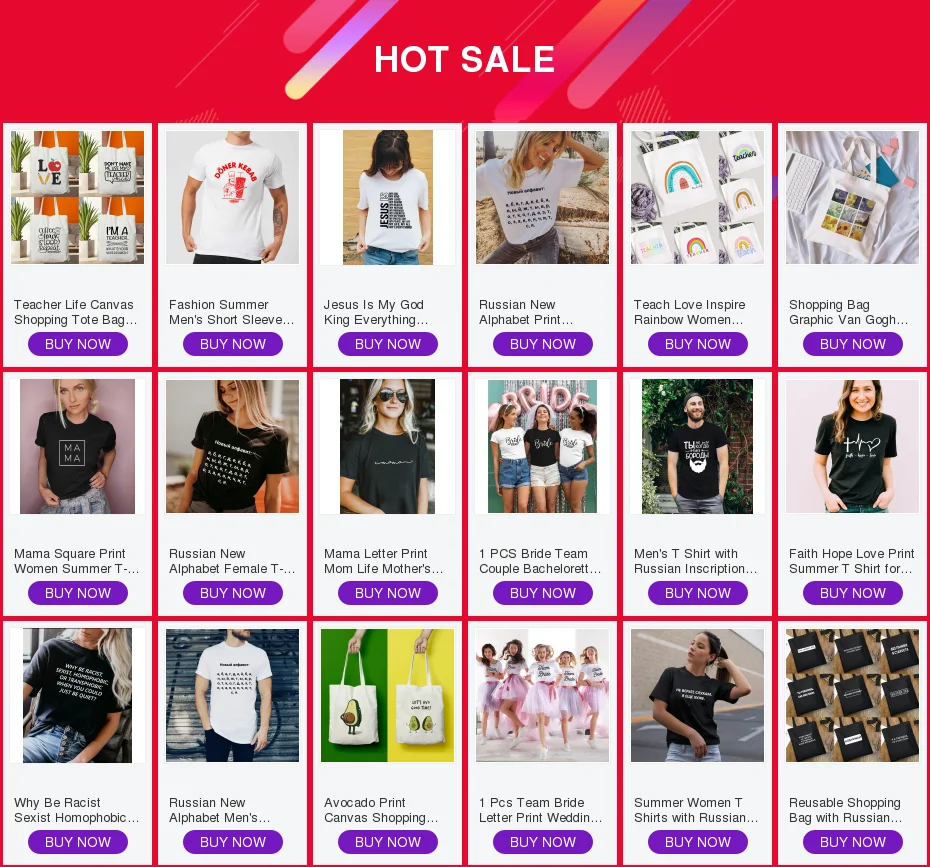This screenshot has height=867, width=930.
Task: Open the avocado print canvas bag image
Action: pyautogui.click(x=387, y=695)
